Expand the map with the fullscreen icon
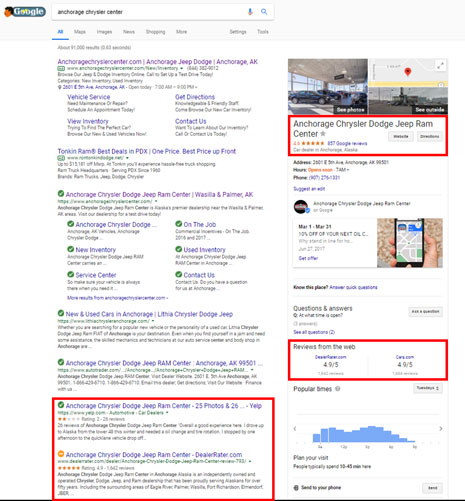 [440, 66]
